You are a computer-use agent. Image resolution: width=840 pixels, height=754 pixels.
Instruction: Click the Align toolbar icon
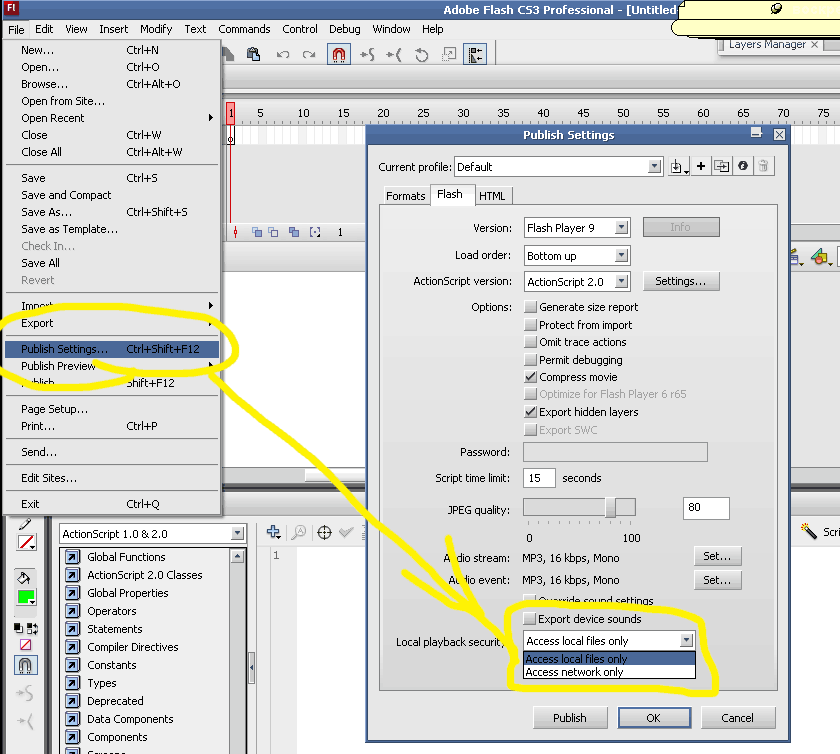tap(475, 54)
